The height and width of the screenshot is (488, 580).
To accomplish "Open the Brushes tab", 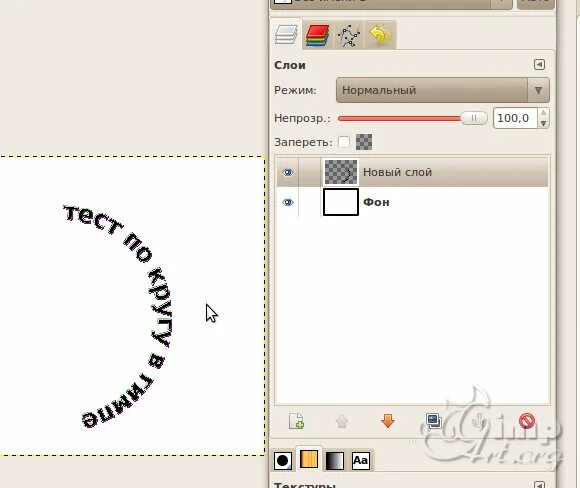I will tap(283, 460).
